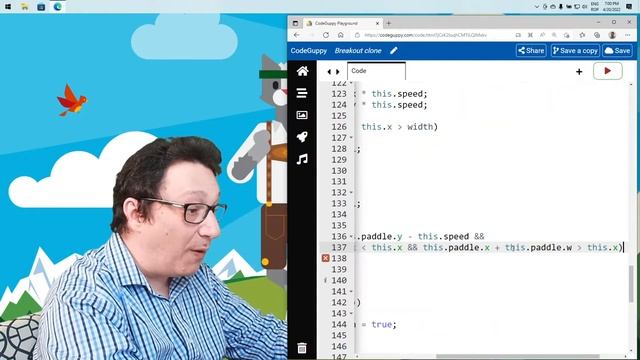Click the taskbar clock showing 7:00 PM
This screenshot has height=360, width=640.
point(611,7)
